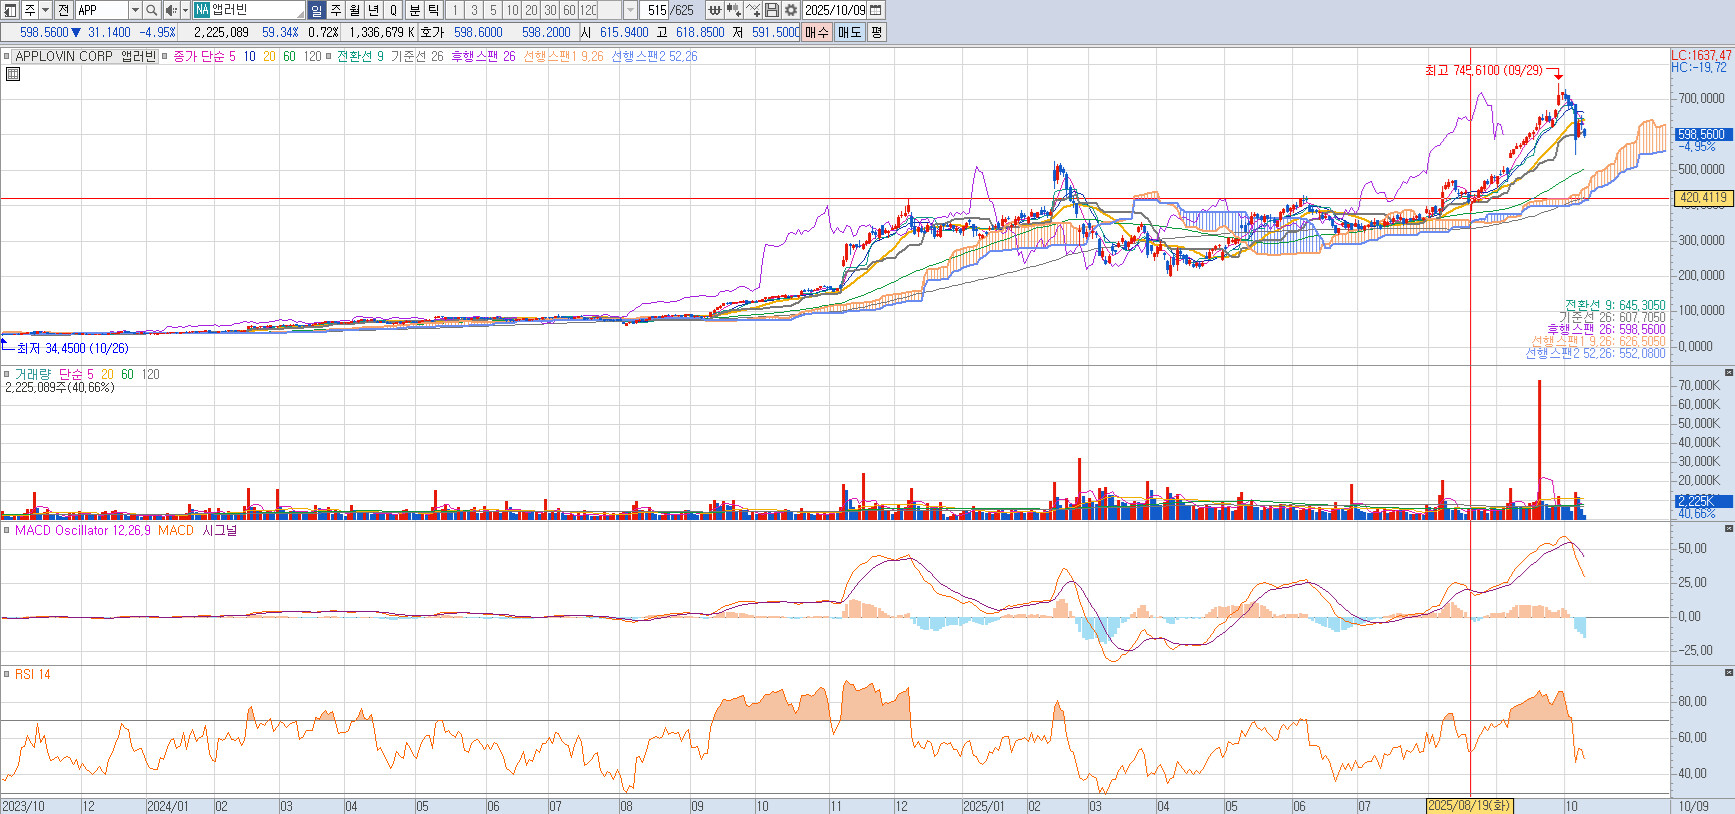The image size is (1735, 814).
Task: Click the 주 market type selector button
Action: point(29,10)
